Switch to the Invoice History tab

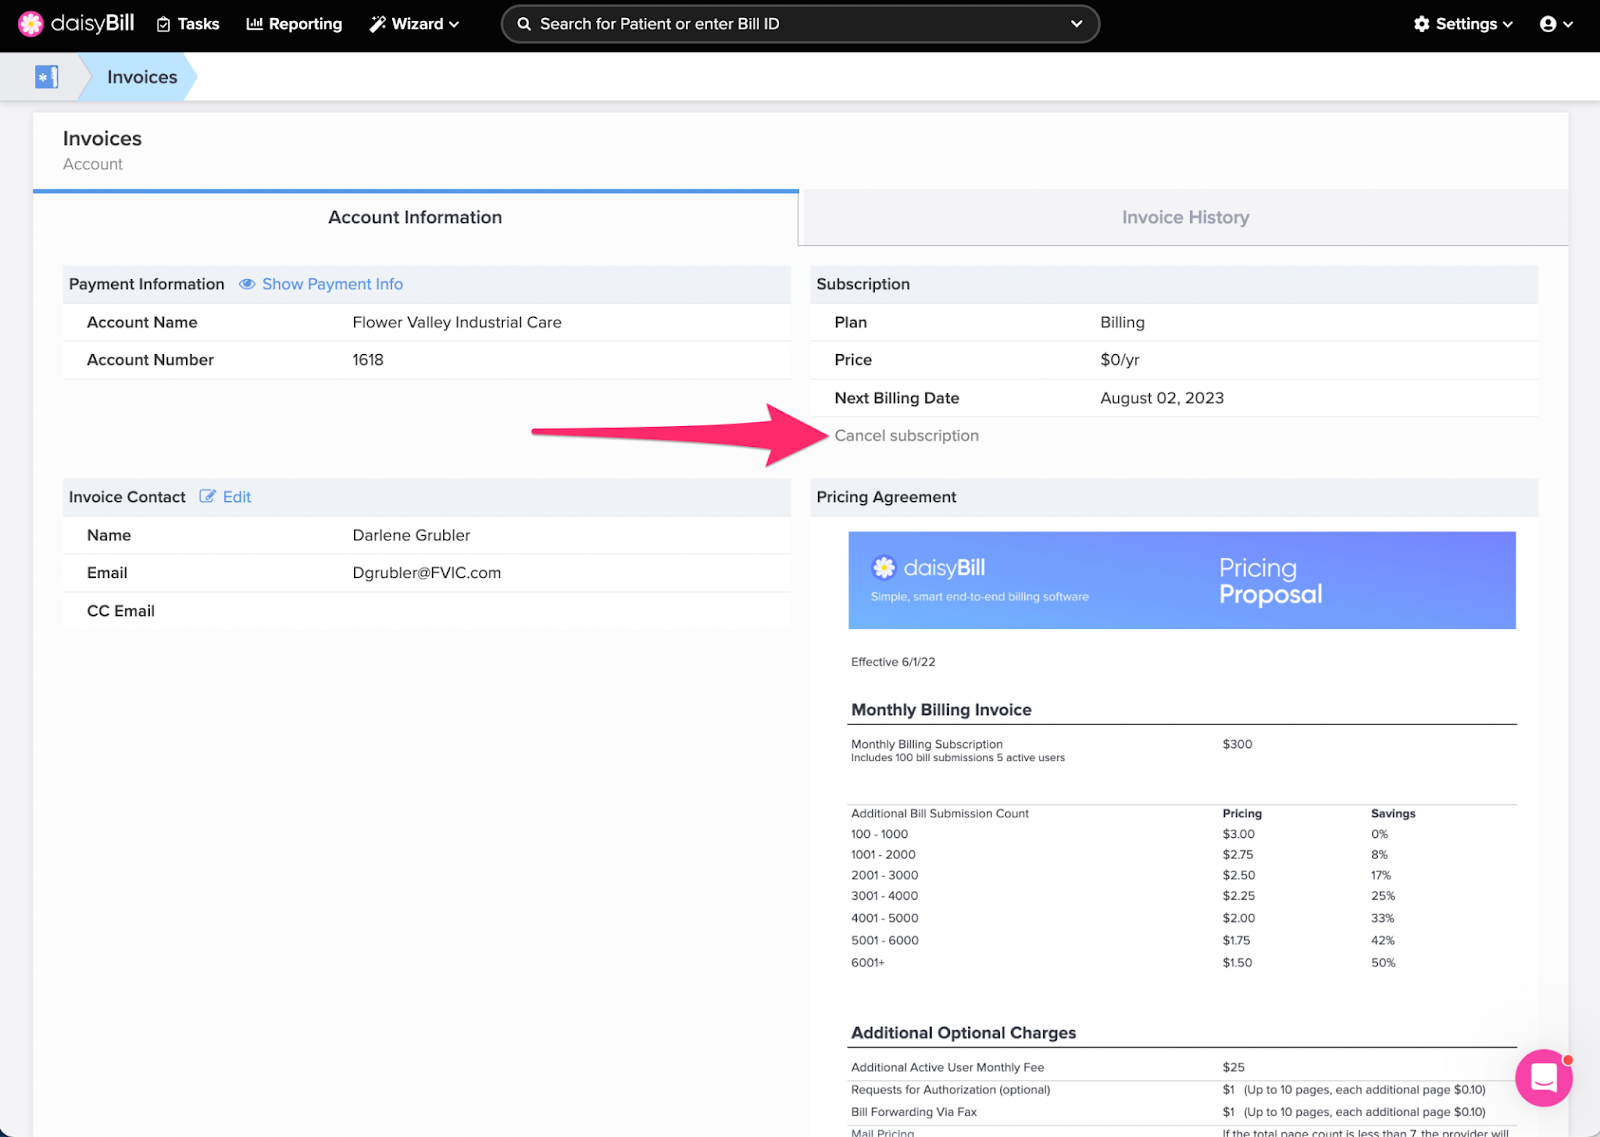[x=1184, y=217]
